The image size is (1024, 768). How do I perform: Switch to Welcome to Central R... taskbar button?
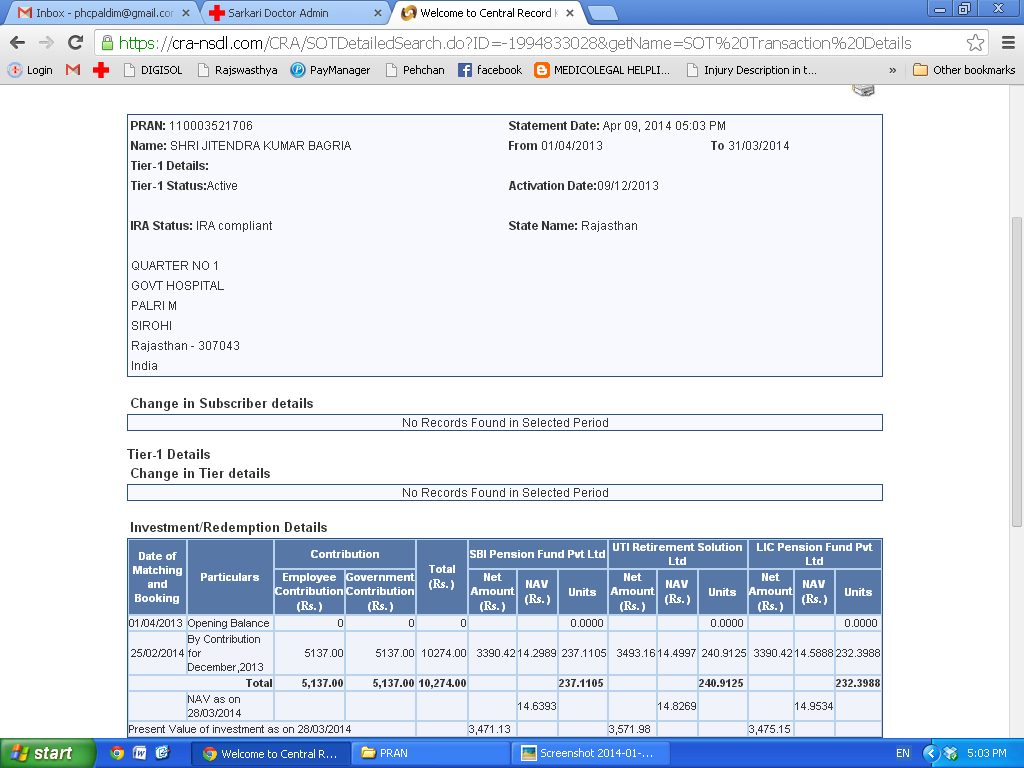270,754
